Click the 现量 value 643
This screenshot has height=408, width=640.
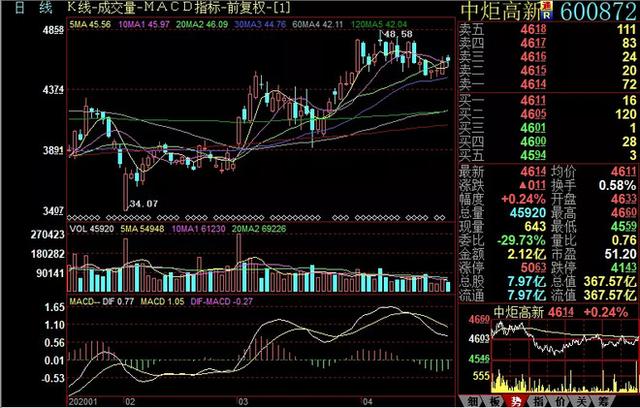(x=535, y=226)
